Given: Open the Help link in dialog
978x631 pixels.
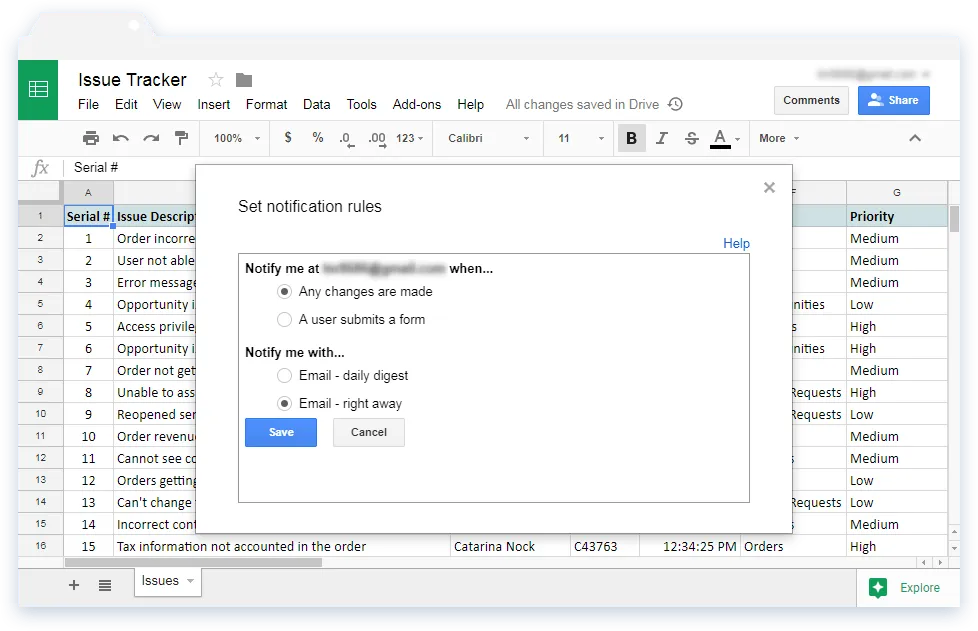Looking at the screenshot, I should tap(736, 243).
